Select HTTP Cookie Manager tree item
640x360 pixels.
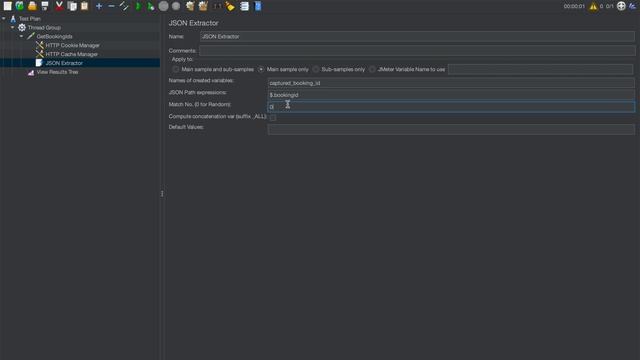(72, 45)
